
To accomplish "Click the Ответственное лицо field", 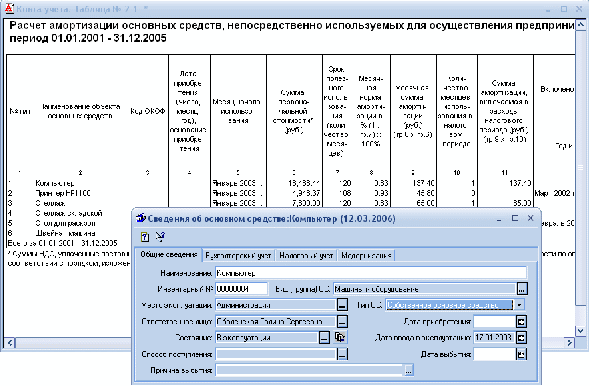I will (276, 322).
